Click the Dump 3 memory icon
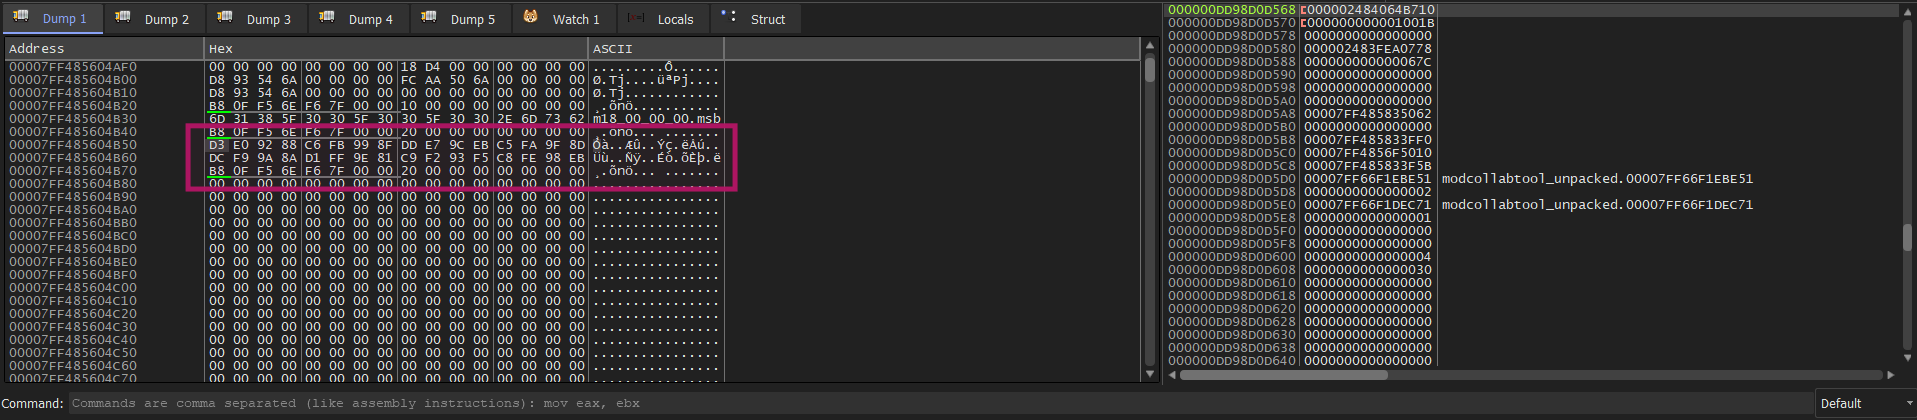 225,18
